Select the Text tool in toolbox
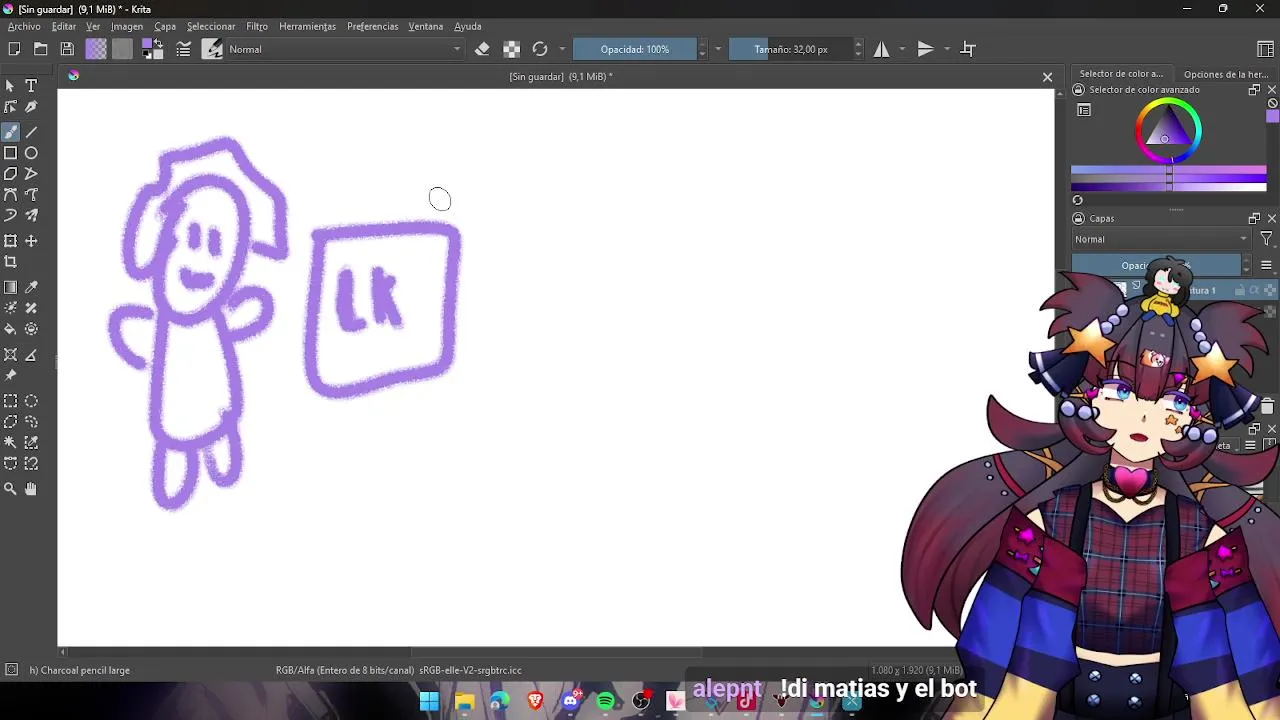 pos(31,86)
